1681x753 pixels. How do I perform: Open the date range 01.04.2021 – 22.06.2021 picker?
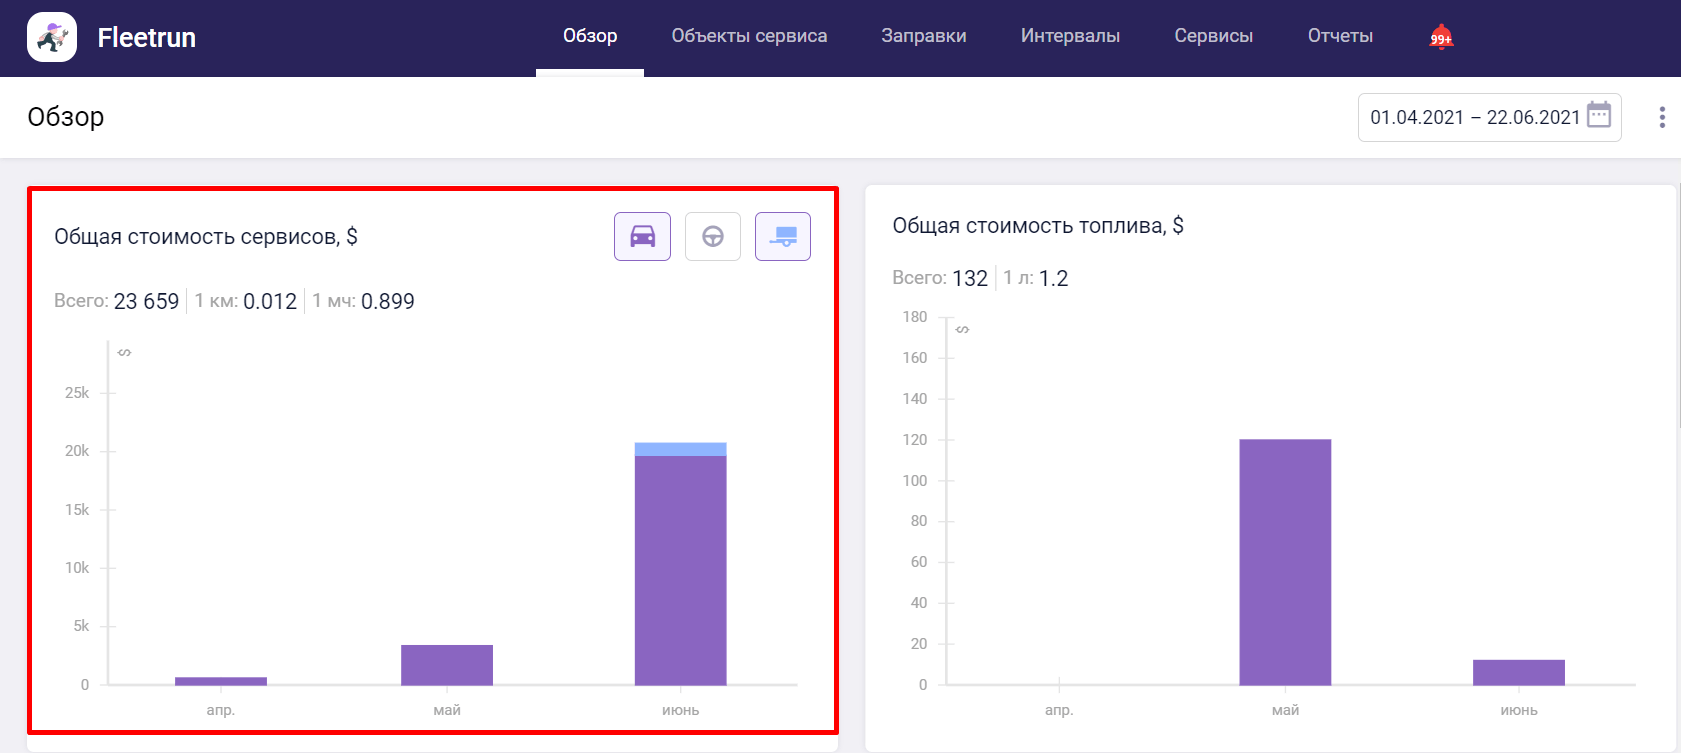pos(1474,117)
